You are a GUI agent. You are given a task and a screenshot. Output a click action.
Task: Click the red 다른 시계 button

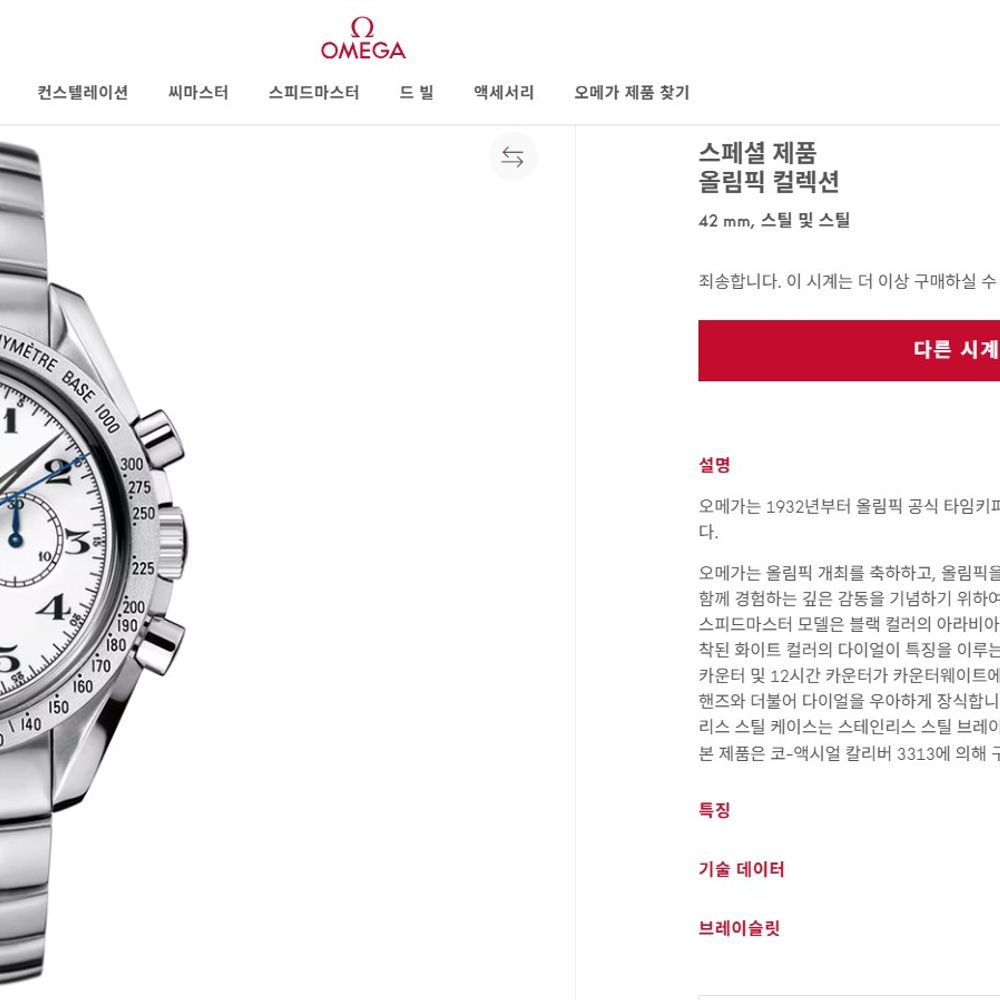click(x=849, y=350)
